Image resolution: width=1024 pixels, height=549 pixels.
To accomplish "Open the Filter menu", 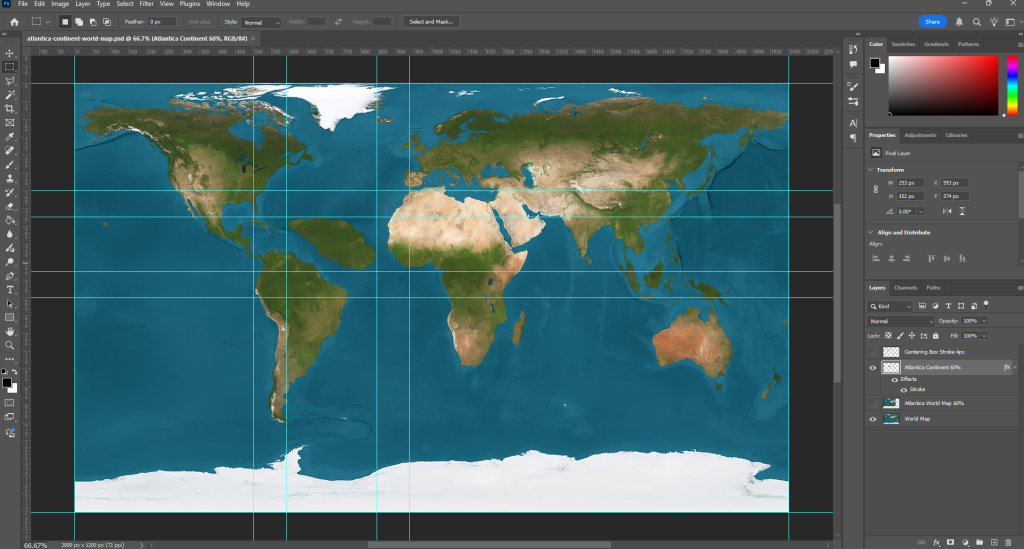I will 146,4.
